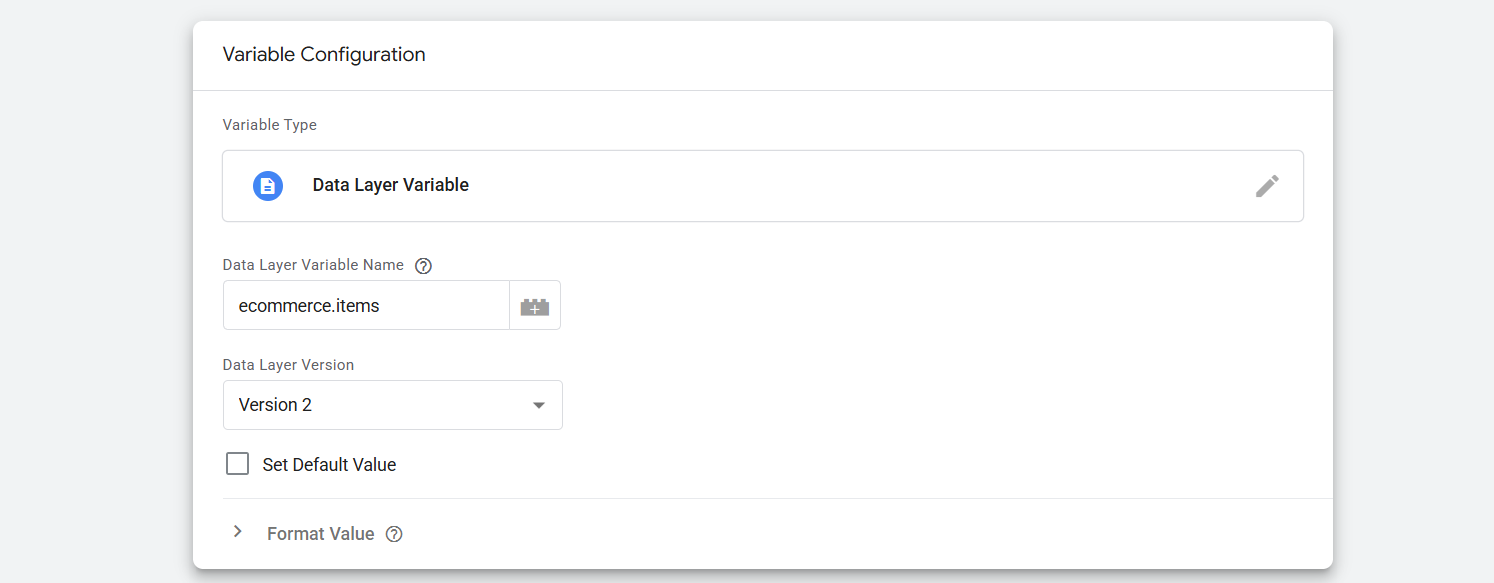
Task: Click help icon beside Data Layer Variable Name
Action: click(x=423, y=266)
